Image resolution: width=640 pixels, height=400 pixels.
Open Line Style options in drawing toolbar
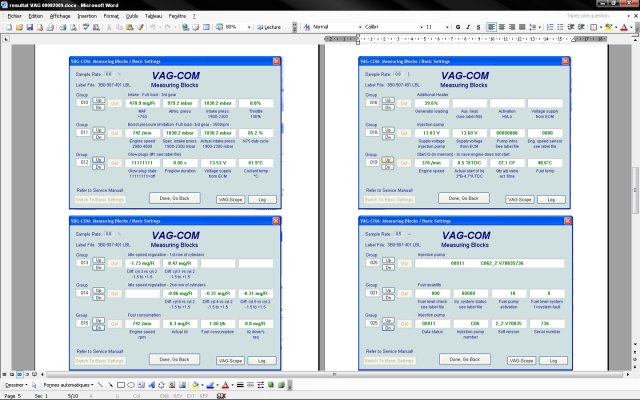[x=240, y=385]
